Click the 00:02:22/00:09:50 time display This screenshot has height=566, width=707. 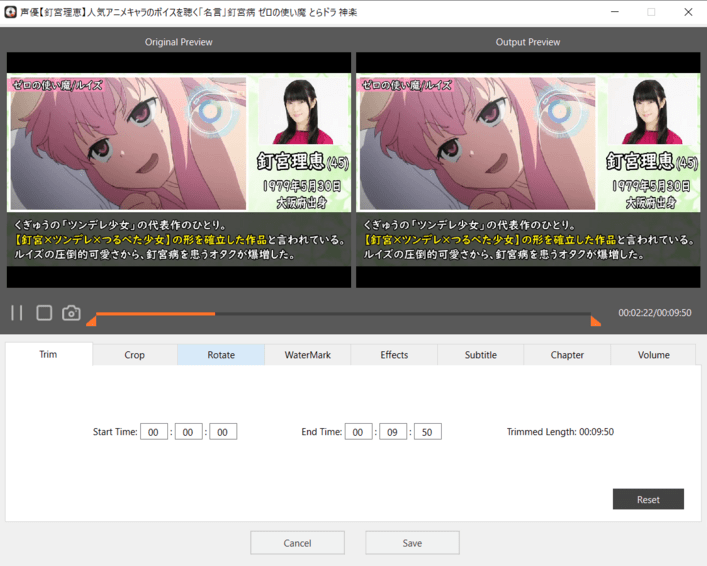[x=655, y=313]
